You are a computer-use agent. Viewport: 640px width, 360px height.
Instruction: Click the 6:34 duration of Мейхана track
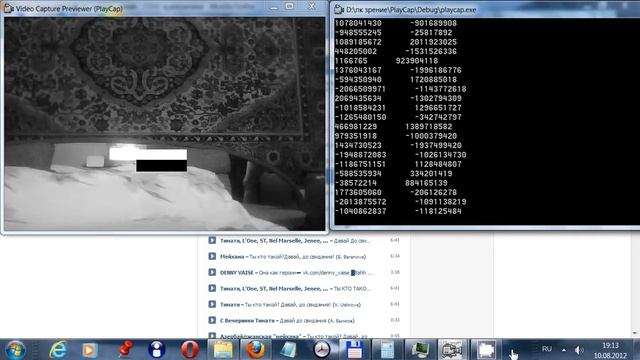point(395,256)
